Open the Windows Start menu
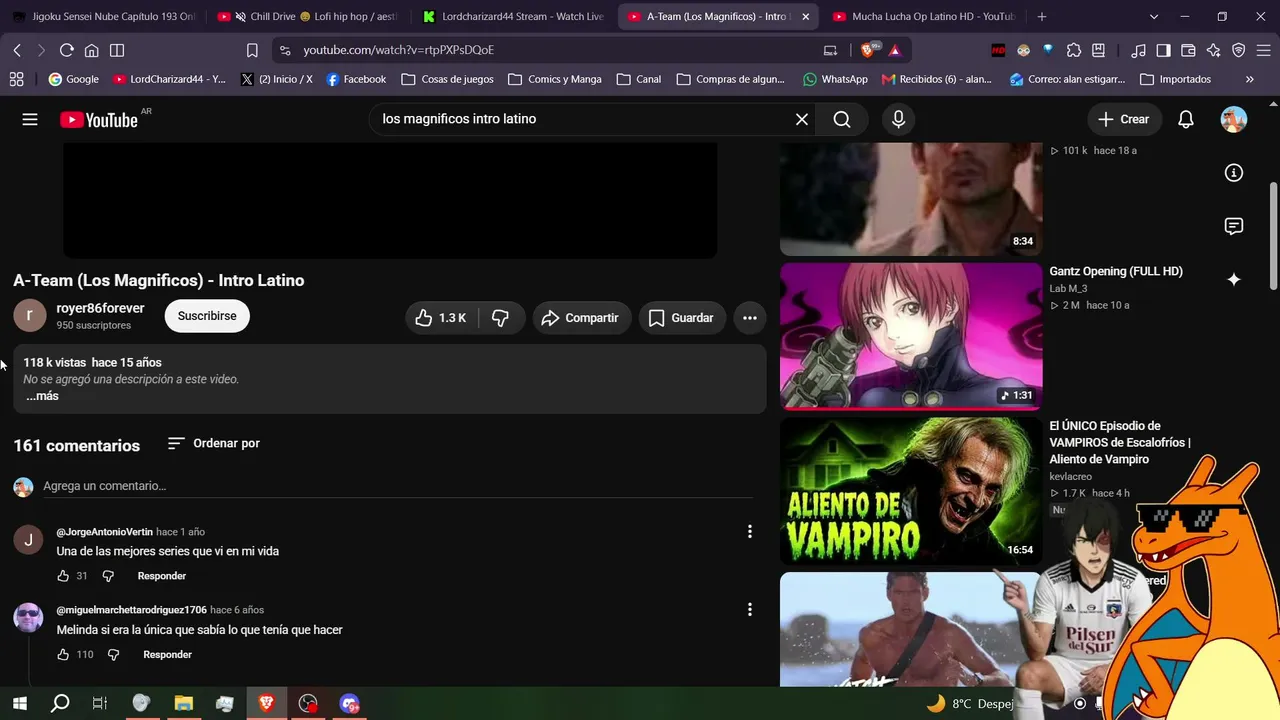Viewport: 1280px width, 720px height. (19, 704)
